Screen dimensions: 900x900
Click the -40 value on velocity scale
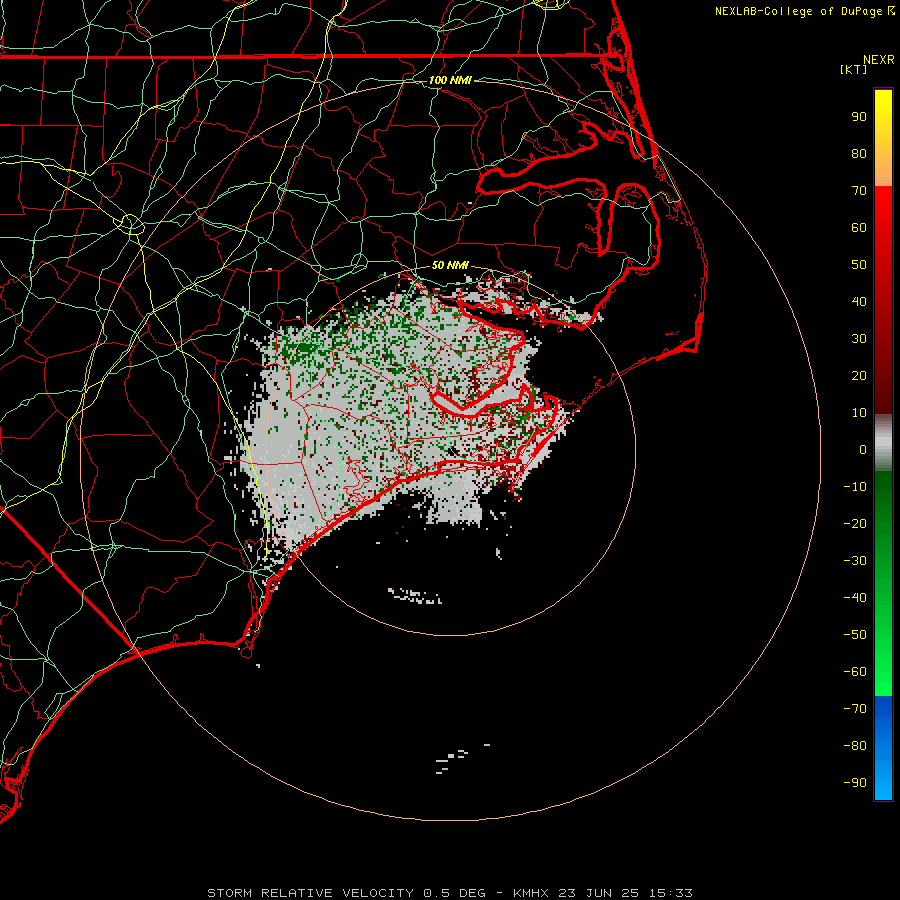click(855, 598)
